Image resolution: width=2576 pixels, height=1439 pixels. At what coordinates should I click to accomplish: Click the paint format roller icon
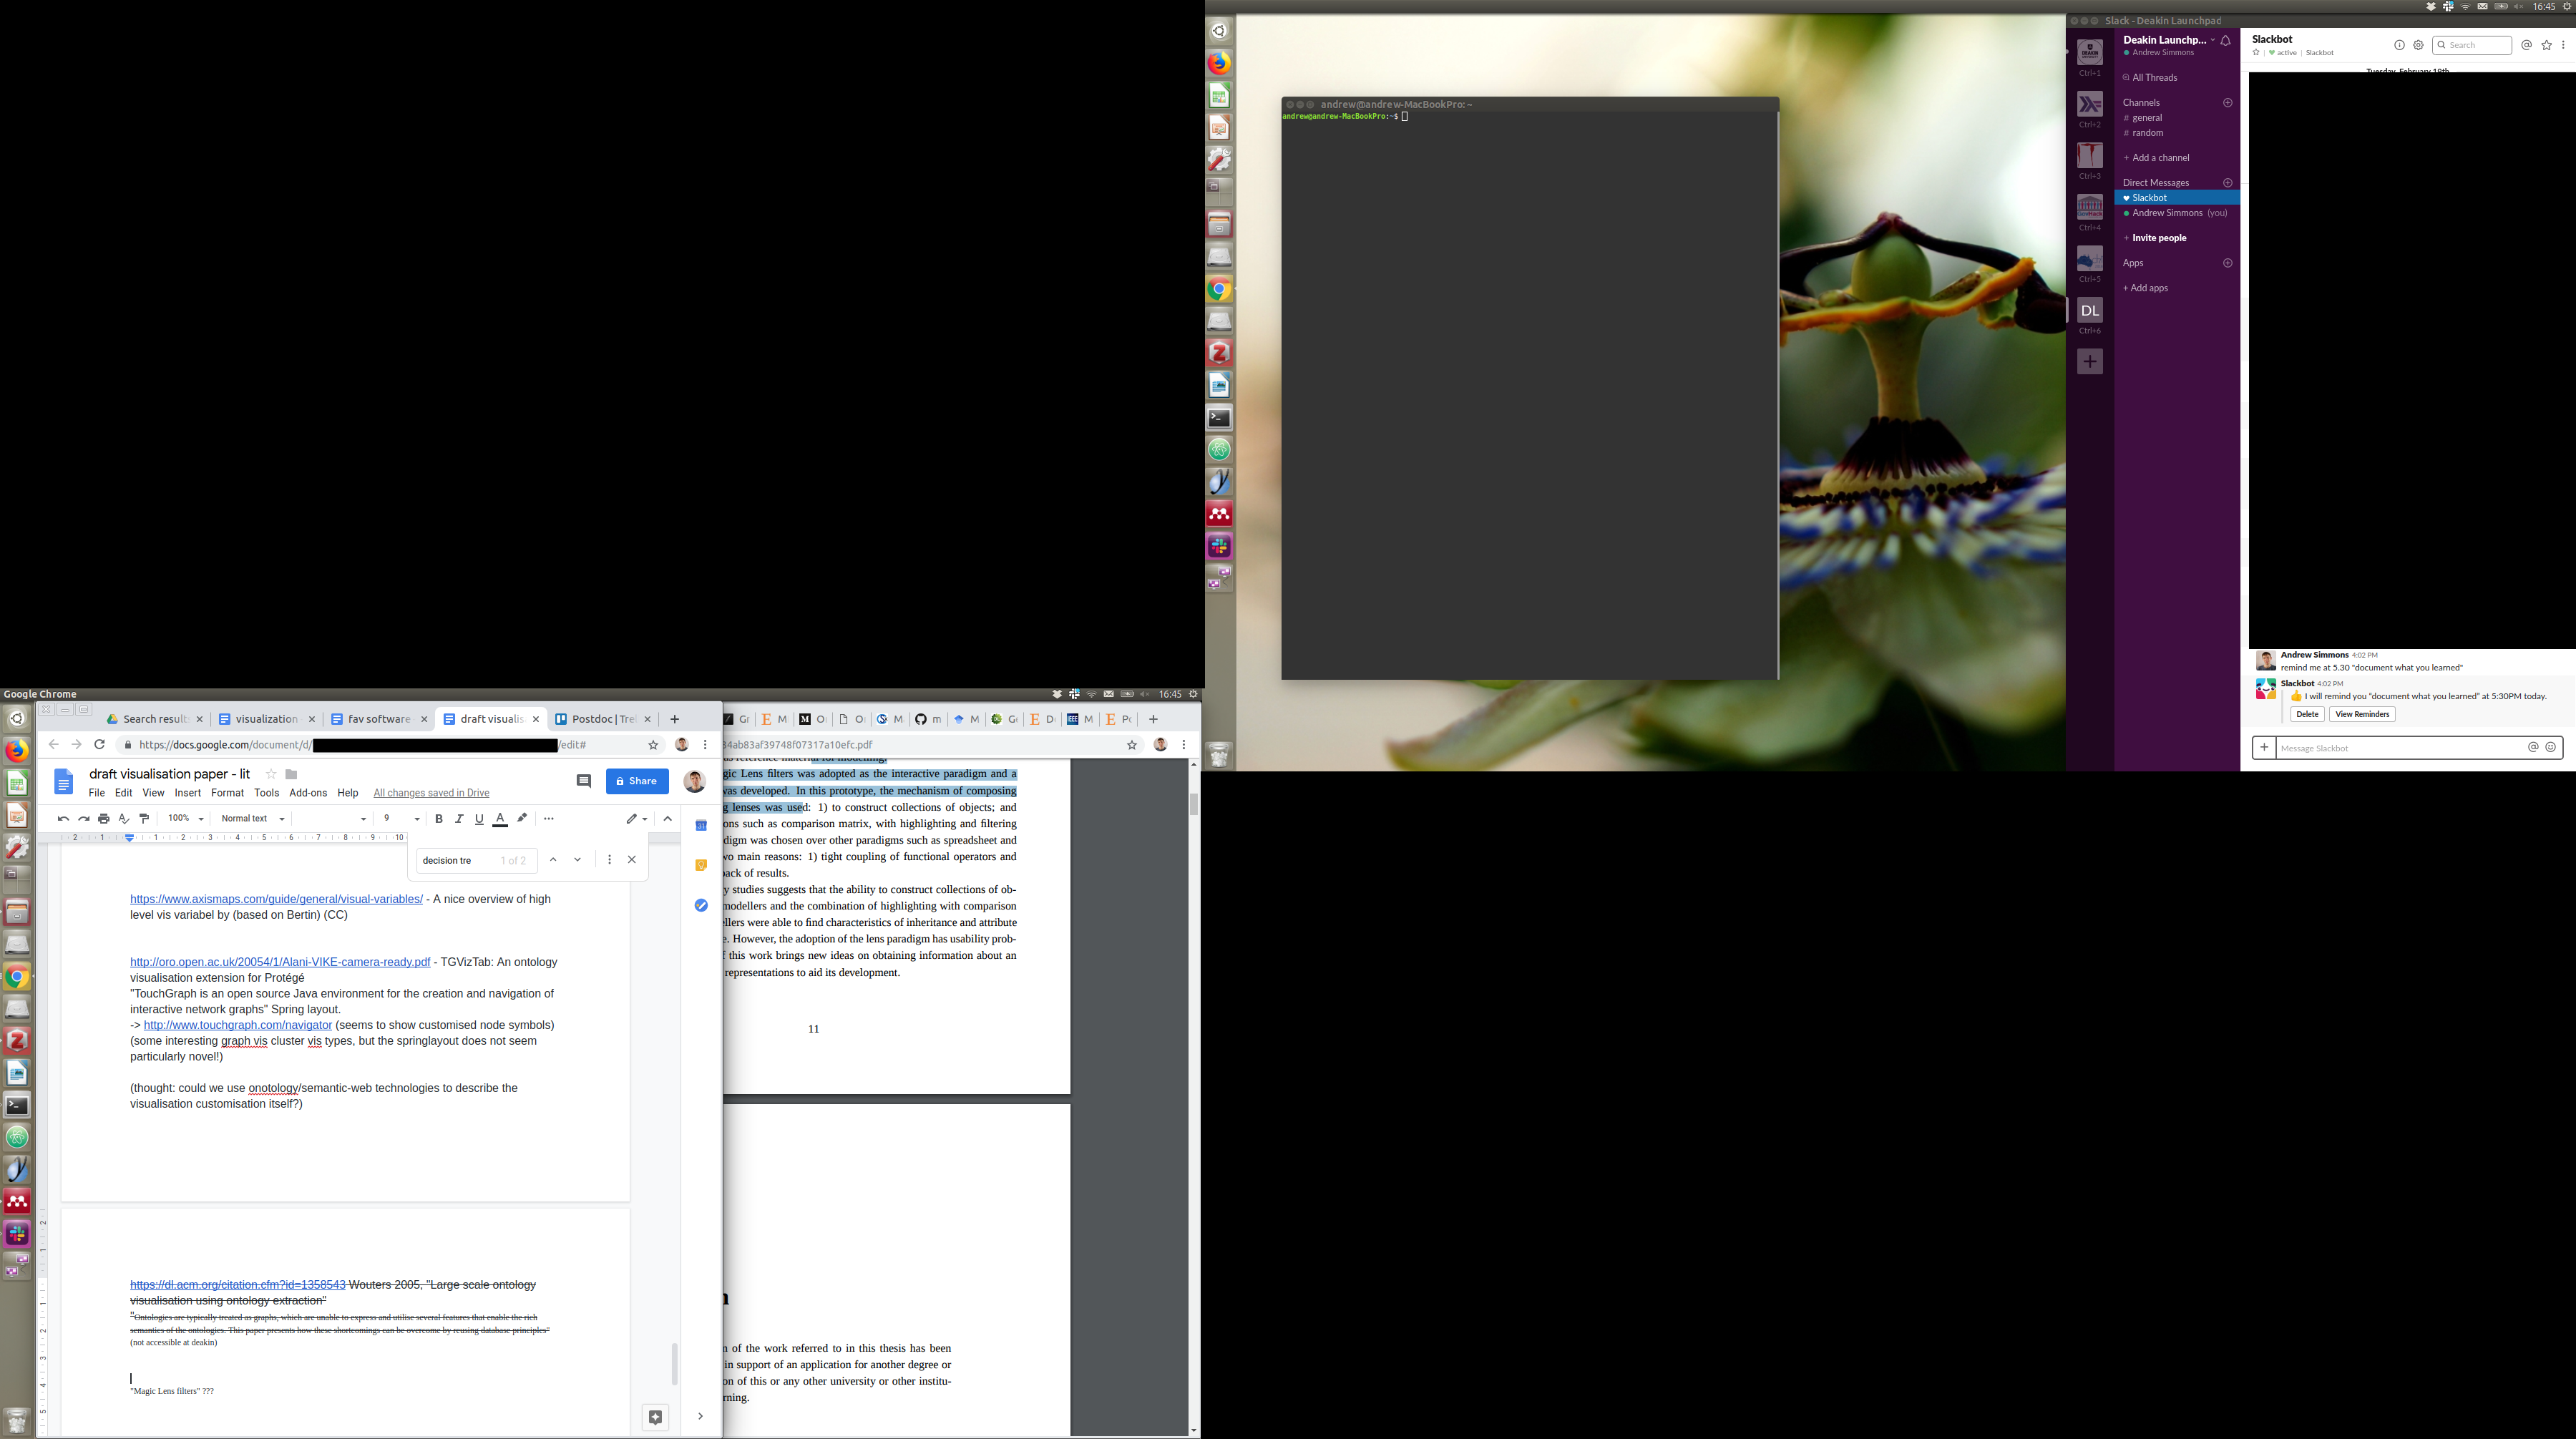click(144, 819)
